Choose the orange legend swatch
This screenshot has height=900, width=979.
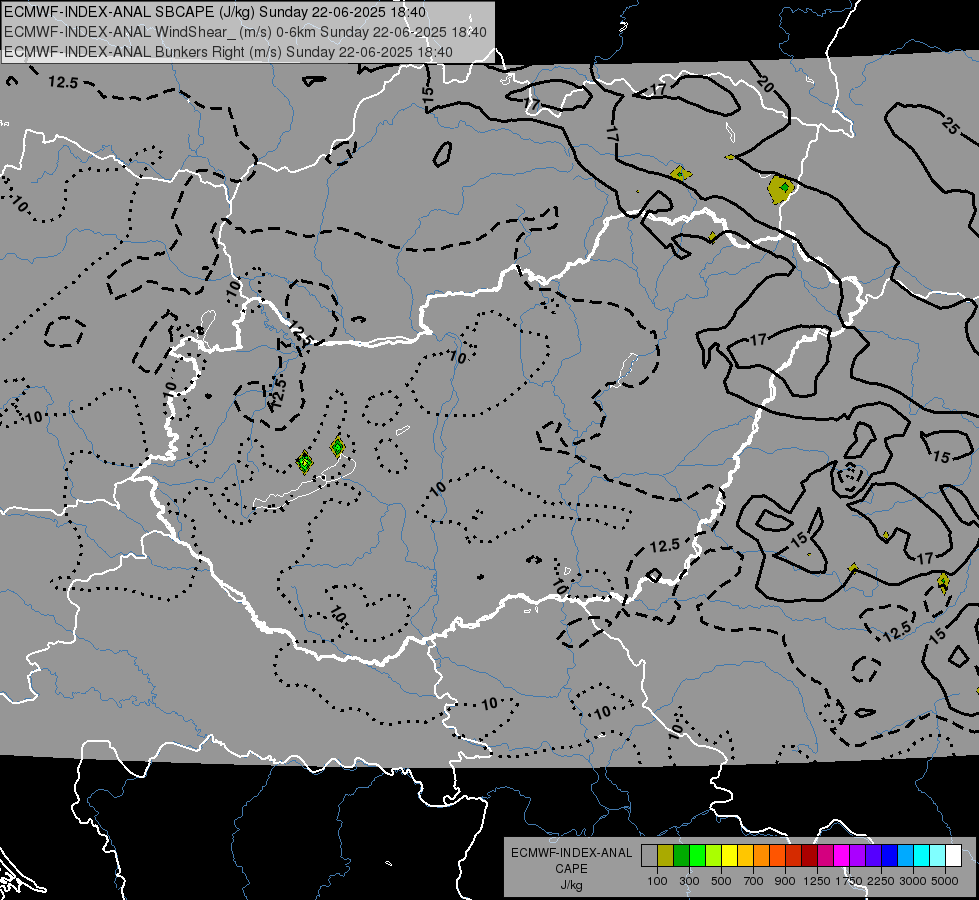pyautogui.click(x=762, y=856)
